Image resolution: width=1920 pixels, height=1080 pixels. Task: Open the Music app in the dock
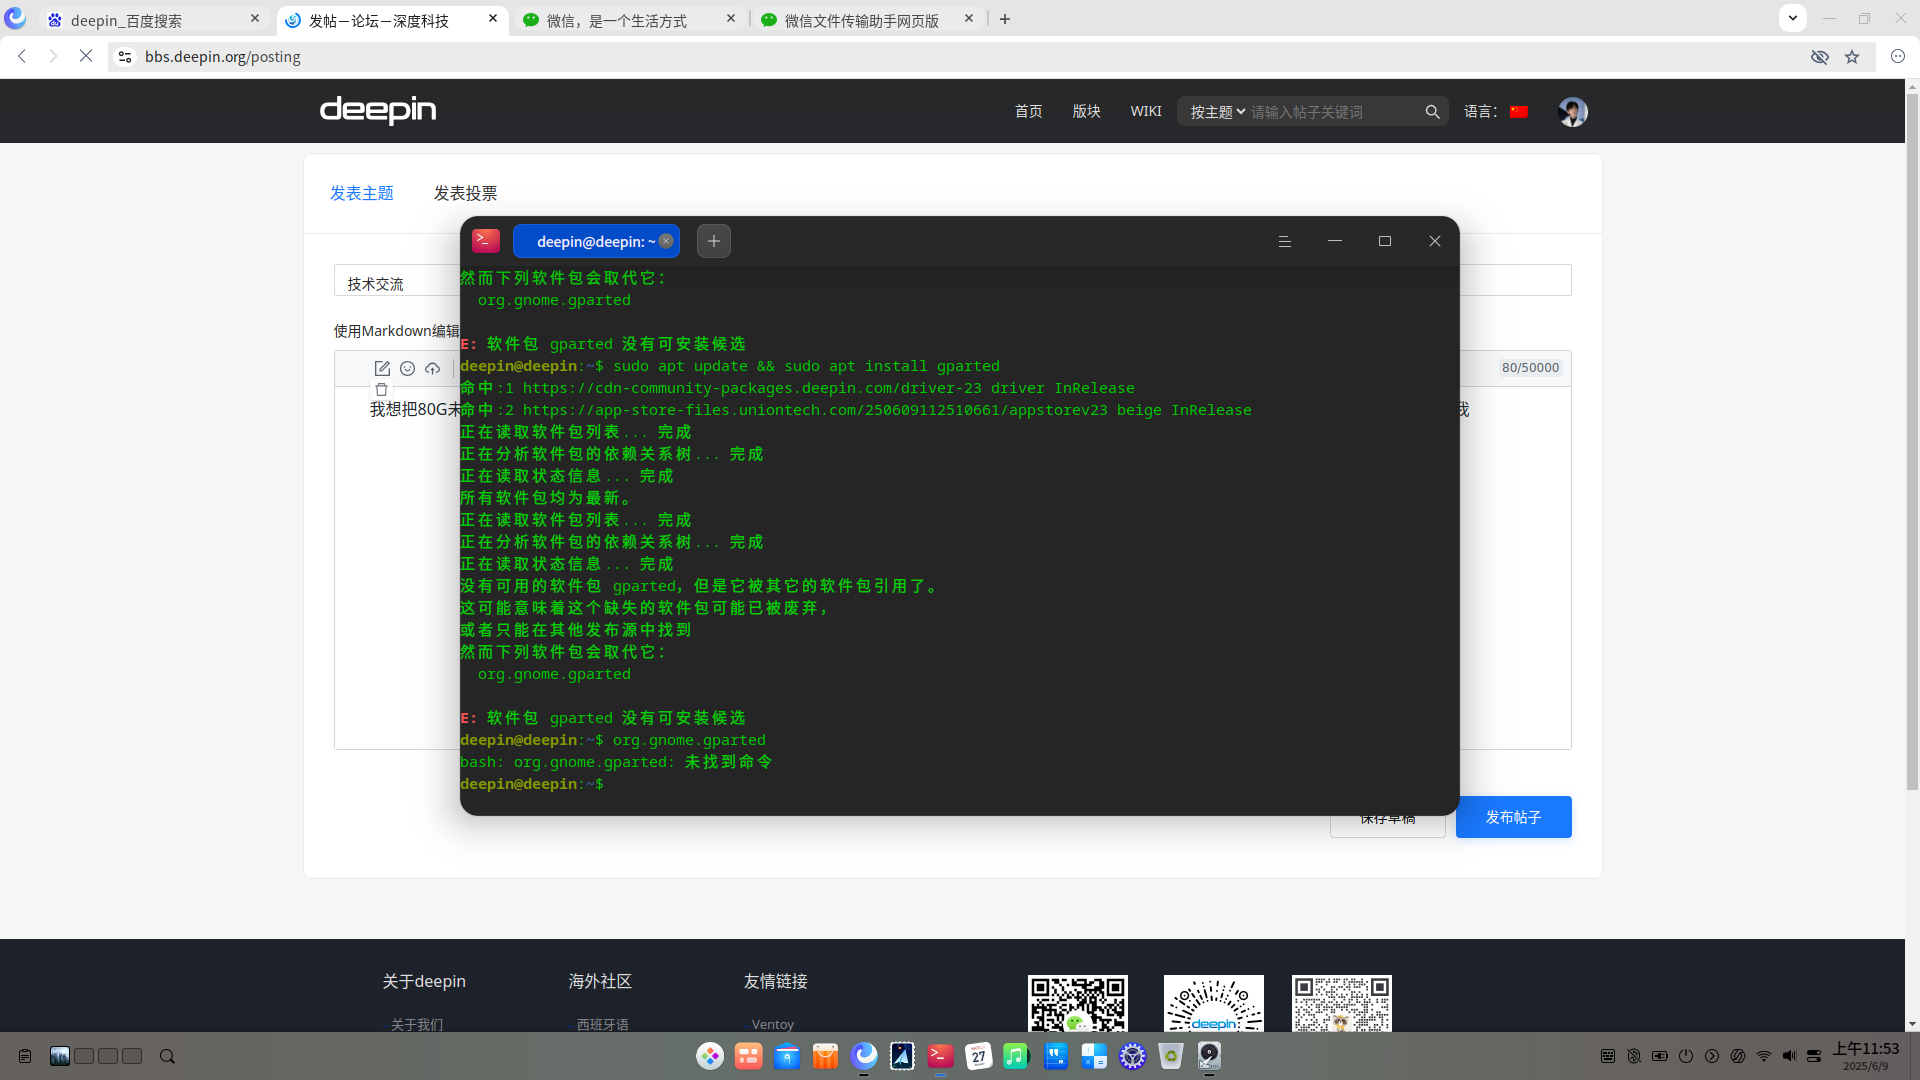[1016, 1056]
